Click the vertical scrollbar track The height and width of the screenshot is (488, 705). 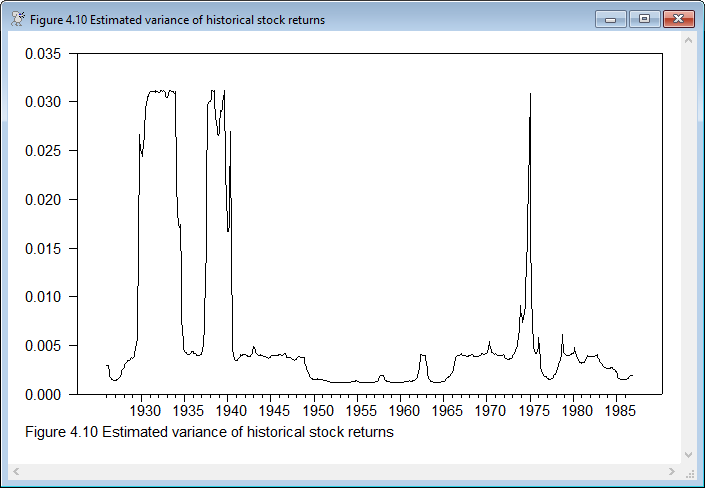coord(688,250)
